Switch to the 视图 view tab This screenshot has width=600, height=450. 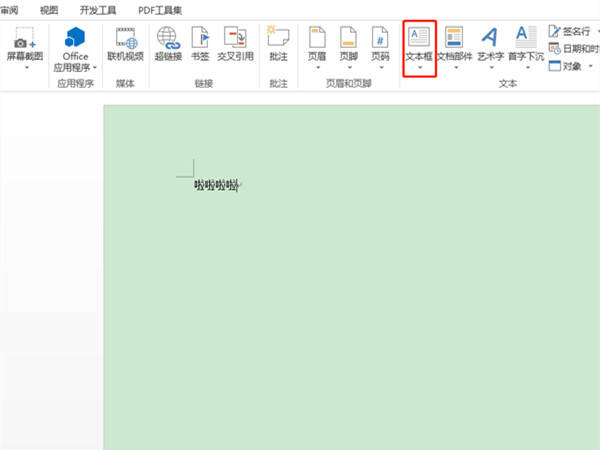[x=49, y=10]
